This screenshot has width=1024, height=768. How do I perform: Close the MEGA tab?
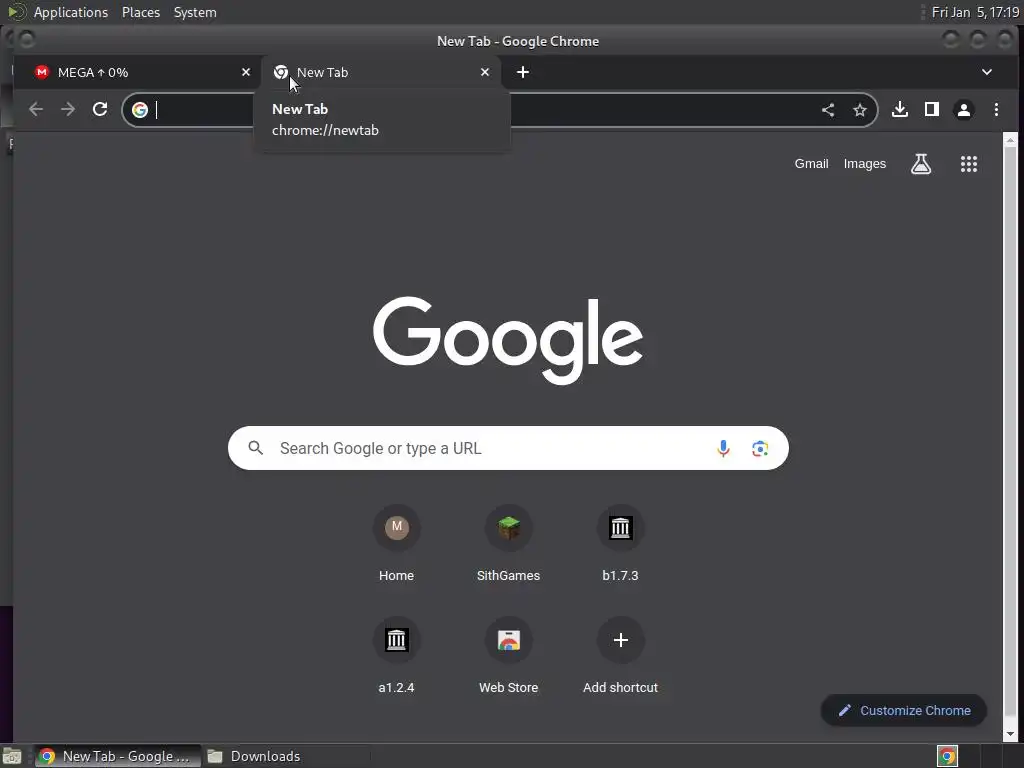[246, 72]
